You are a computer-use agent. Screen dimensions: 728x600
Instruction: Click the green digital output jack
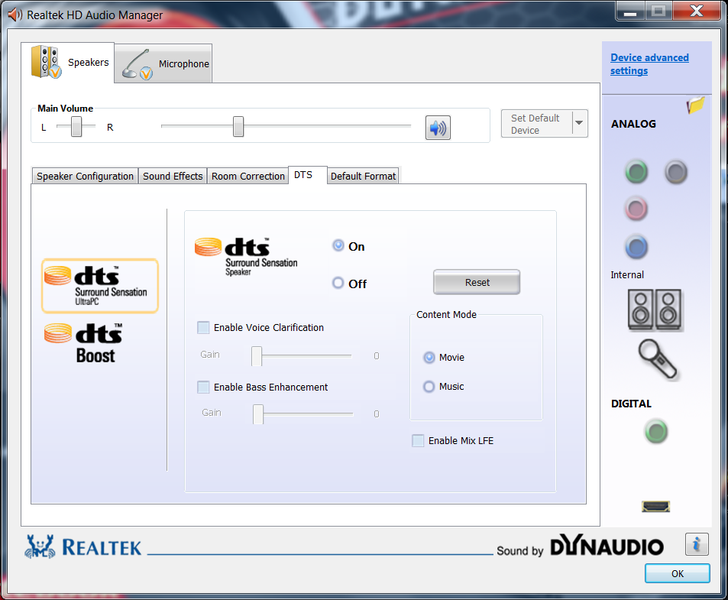click(x=656, y=431)
